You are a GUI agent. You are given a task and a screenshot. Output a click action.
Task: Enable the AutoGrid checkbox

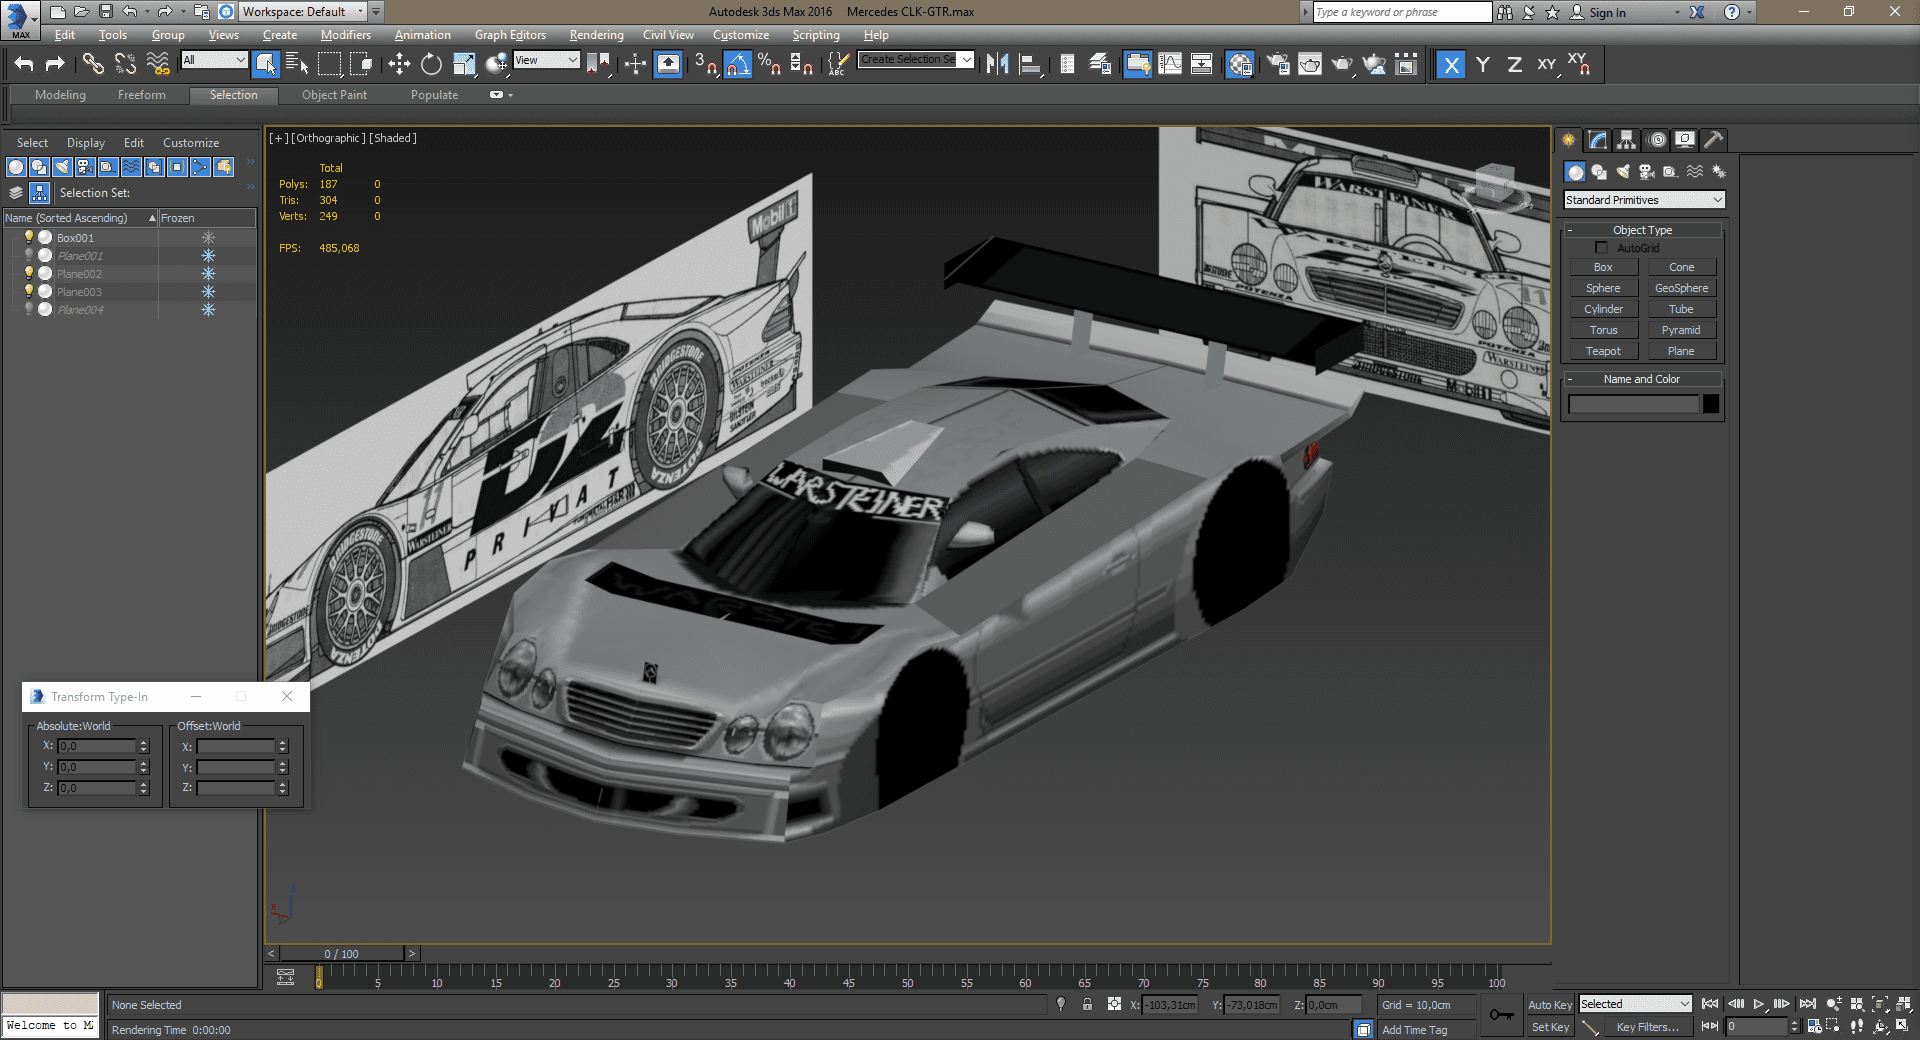pyautogui.click(x=1601, y=248)
